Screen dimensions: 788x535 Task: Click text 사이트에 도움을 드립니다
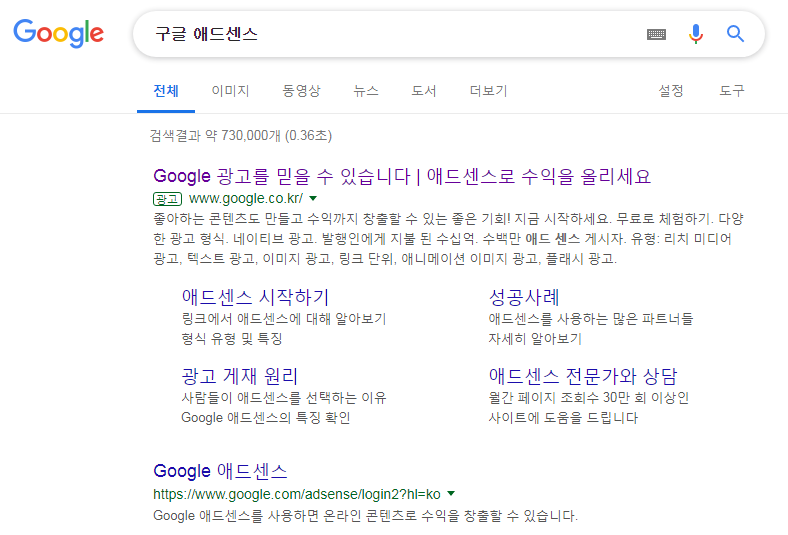(563, 417)
